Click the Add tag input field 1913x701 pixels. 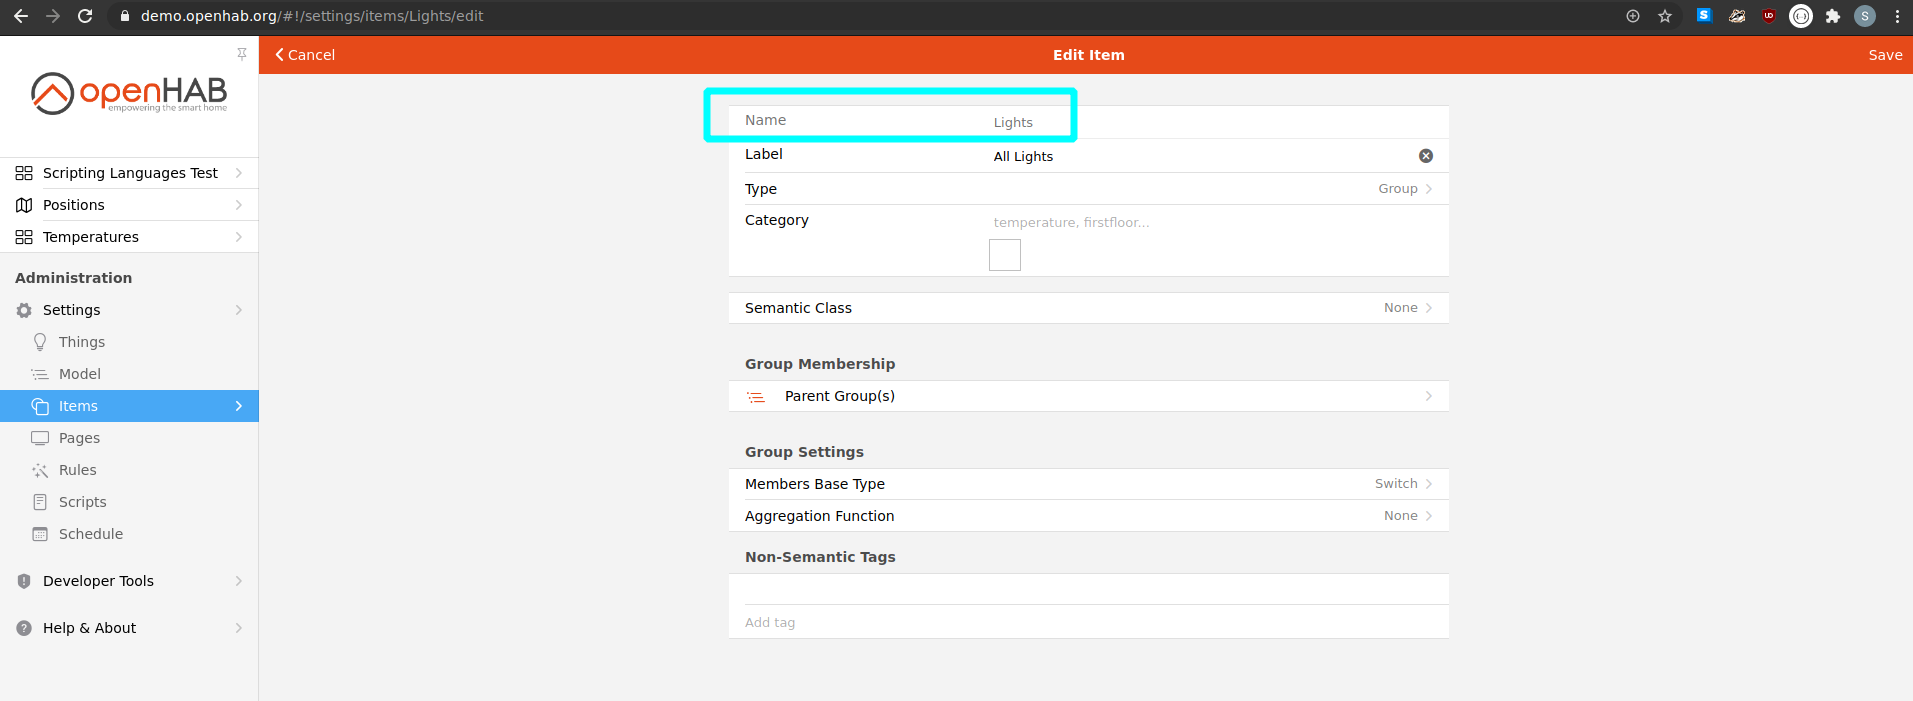1088,622
